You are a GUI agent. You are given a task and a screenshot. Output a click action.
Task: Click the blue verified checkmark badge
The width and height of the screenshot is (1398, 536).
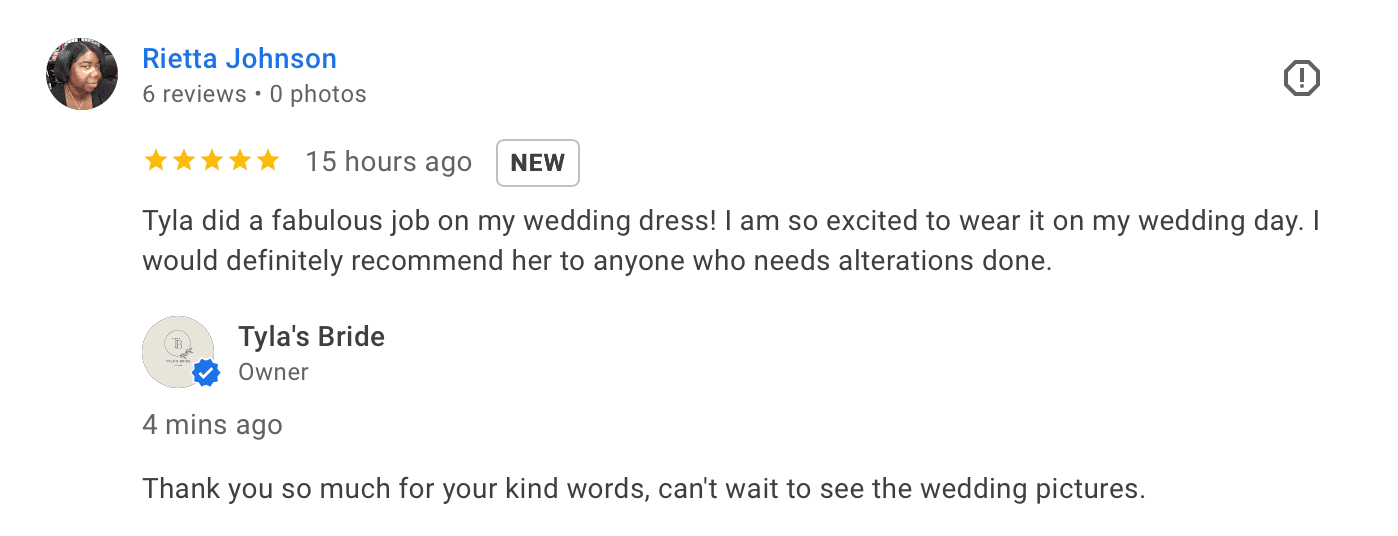(x=206, y=373)
